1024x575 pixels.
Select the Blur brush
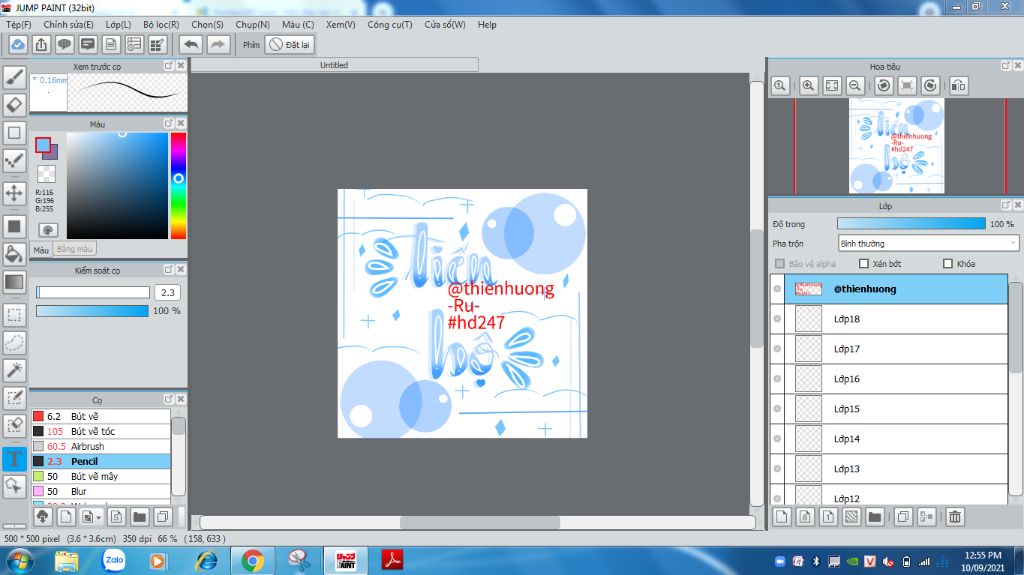(101, 491)
